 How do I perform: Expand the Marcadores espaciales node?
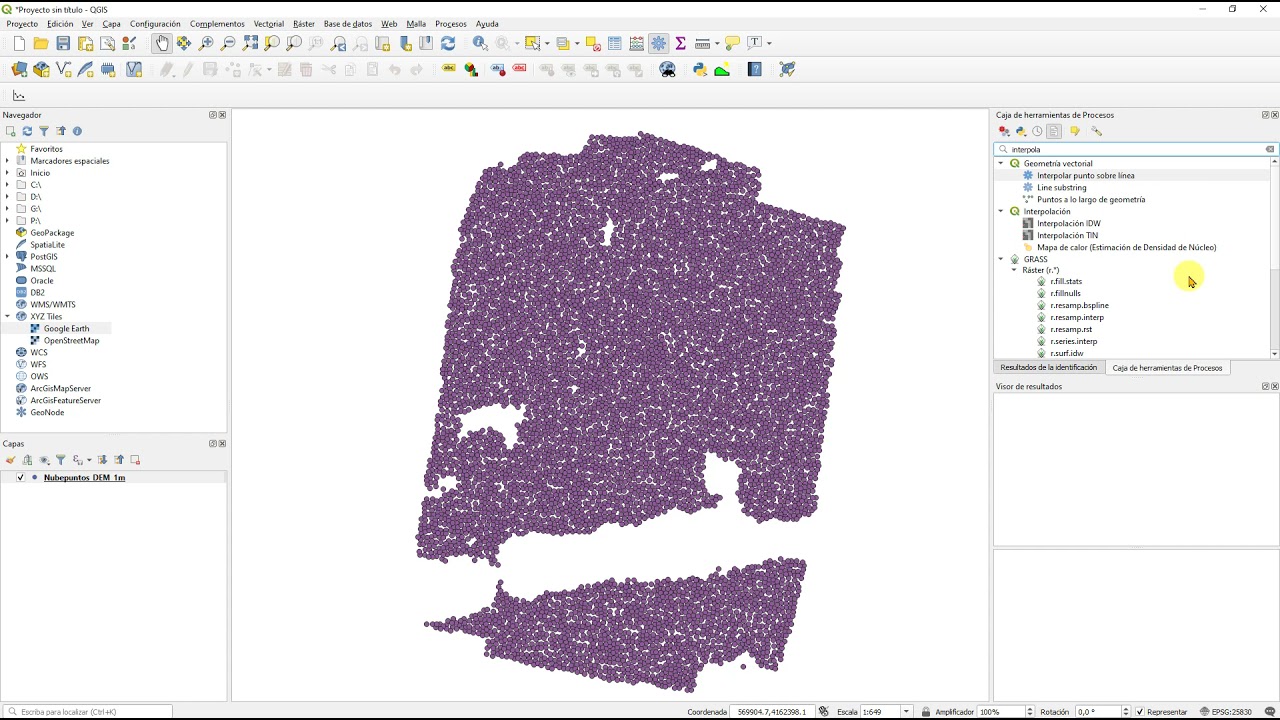tap(7, 161)
